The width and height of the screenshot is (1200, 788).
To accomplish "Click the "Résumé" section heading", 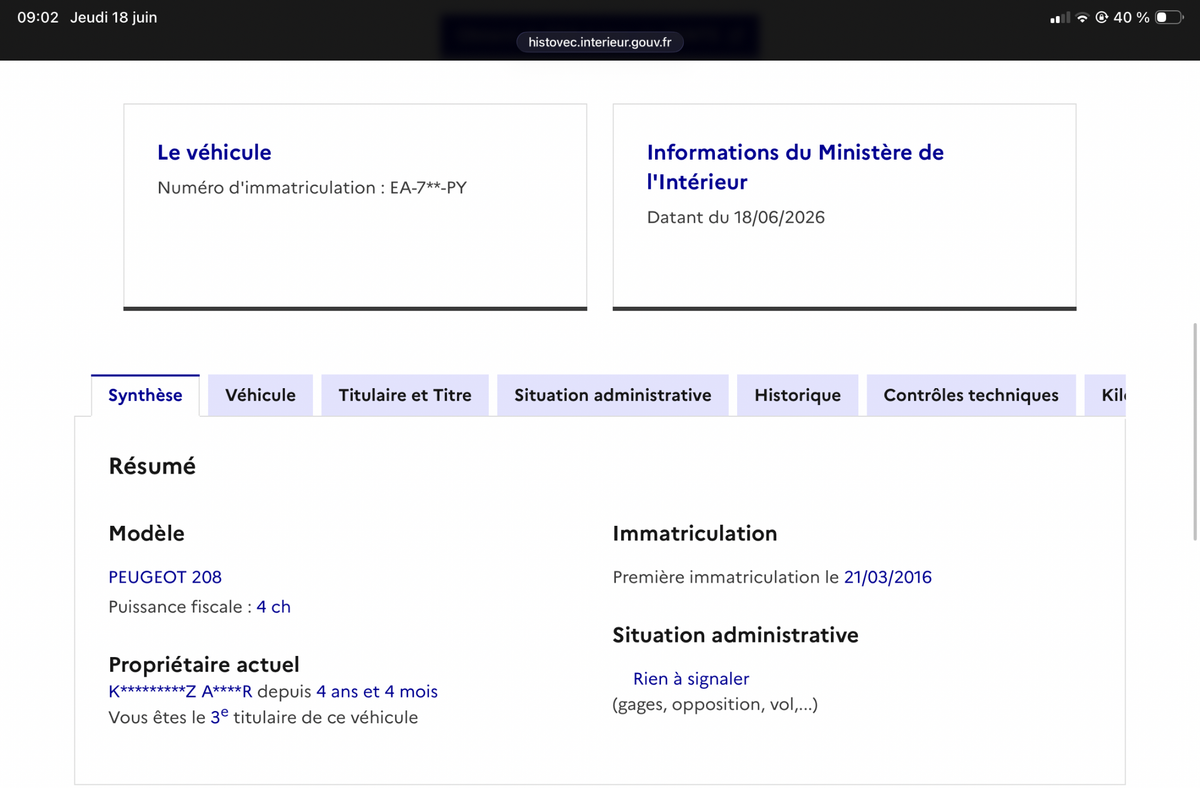I will [x=152, y=466].
